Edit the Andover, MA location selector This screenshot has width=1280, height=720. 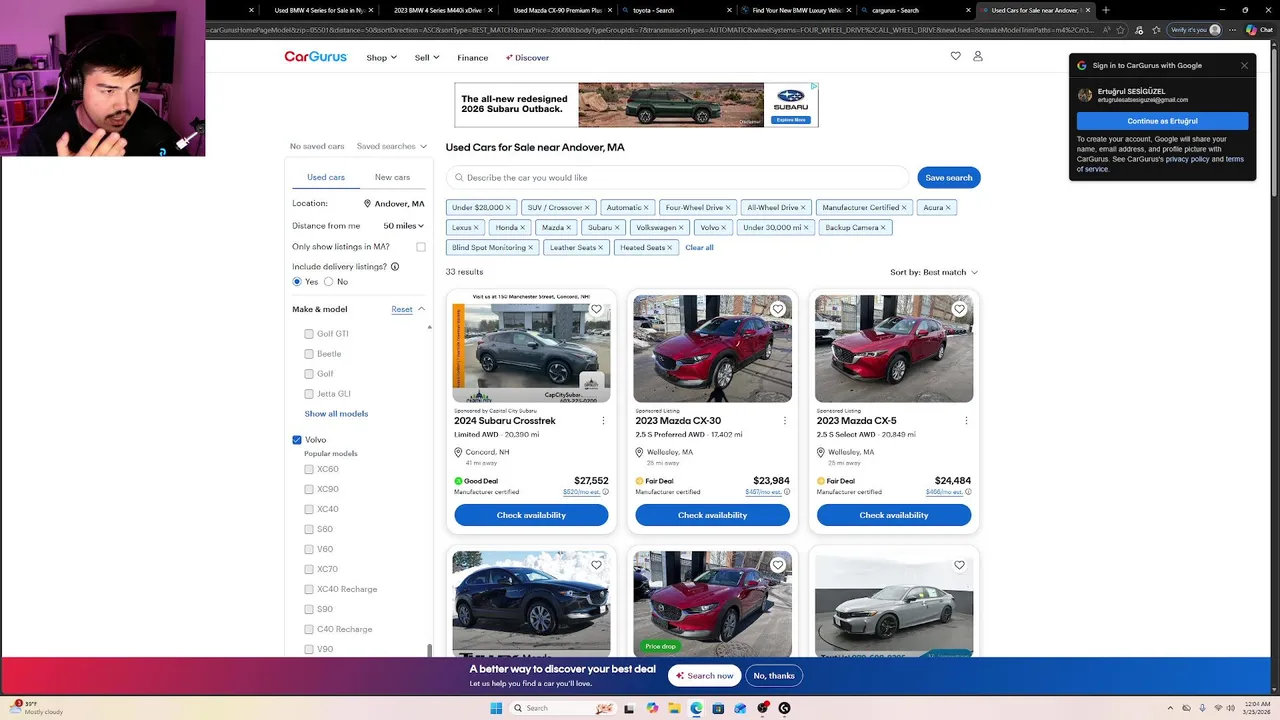394,204
